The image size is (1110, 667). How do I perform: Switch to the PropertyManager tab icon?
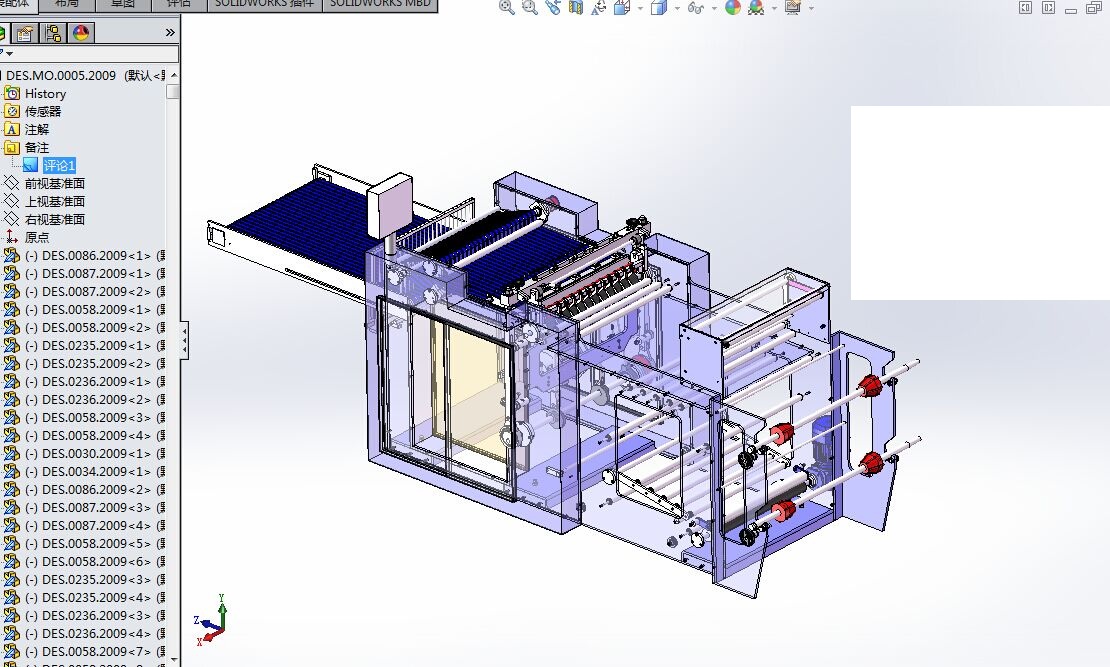pos(25,33)
